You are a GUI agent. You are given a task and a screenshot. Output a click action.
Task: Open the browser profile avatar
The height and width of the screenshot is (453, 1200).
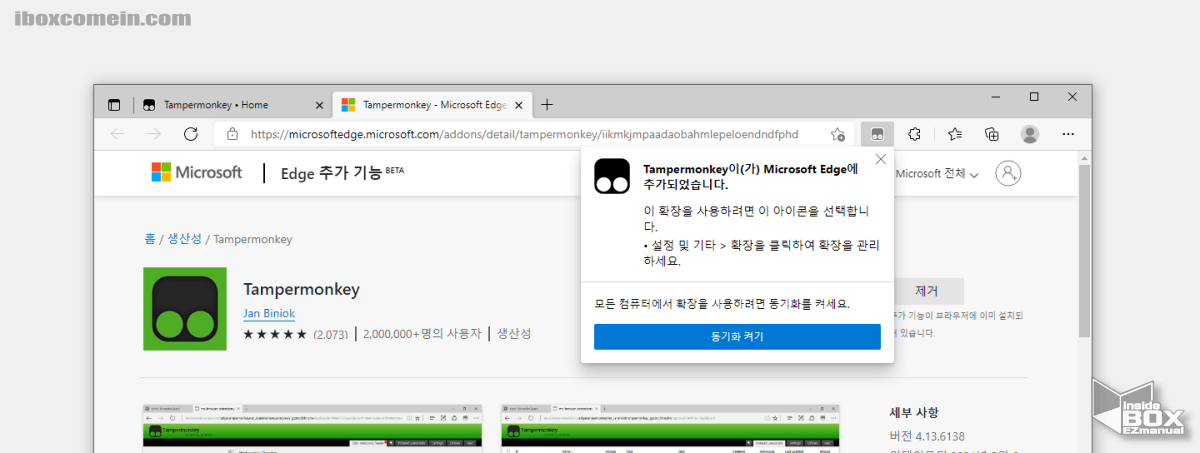coord(1030,134)
